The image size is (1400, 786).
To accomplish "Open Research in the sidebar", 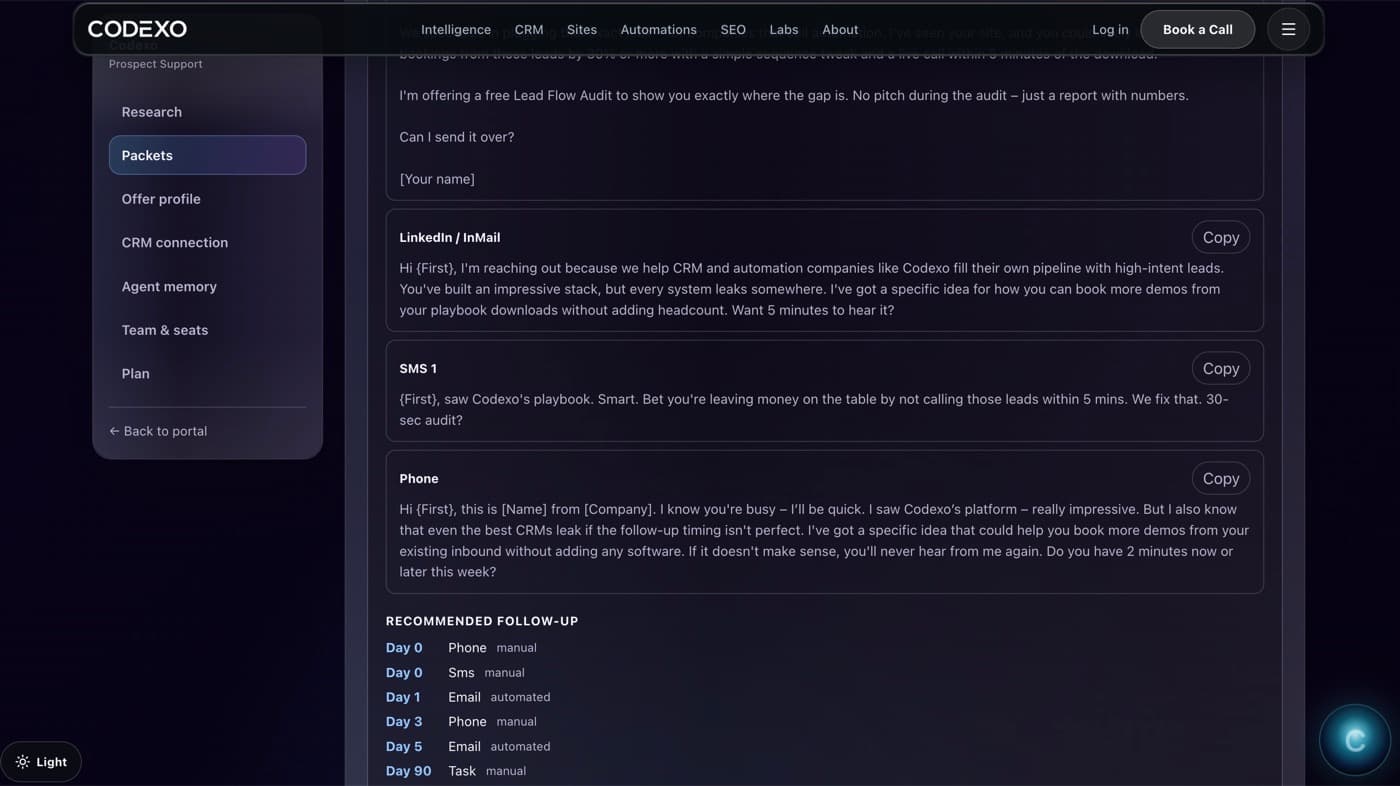I will tap(207, 112).
